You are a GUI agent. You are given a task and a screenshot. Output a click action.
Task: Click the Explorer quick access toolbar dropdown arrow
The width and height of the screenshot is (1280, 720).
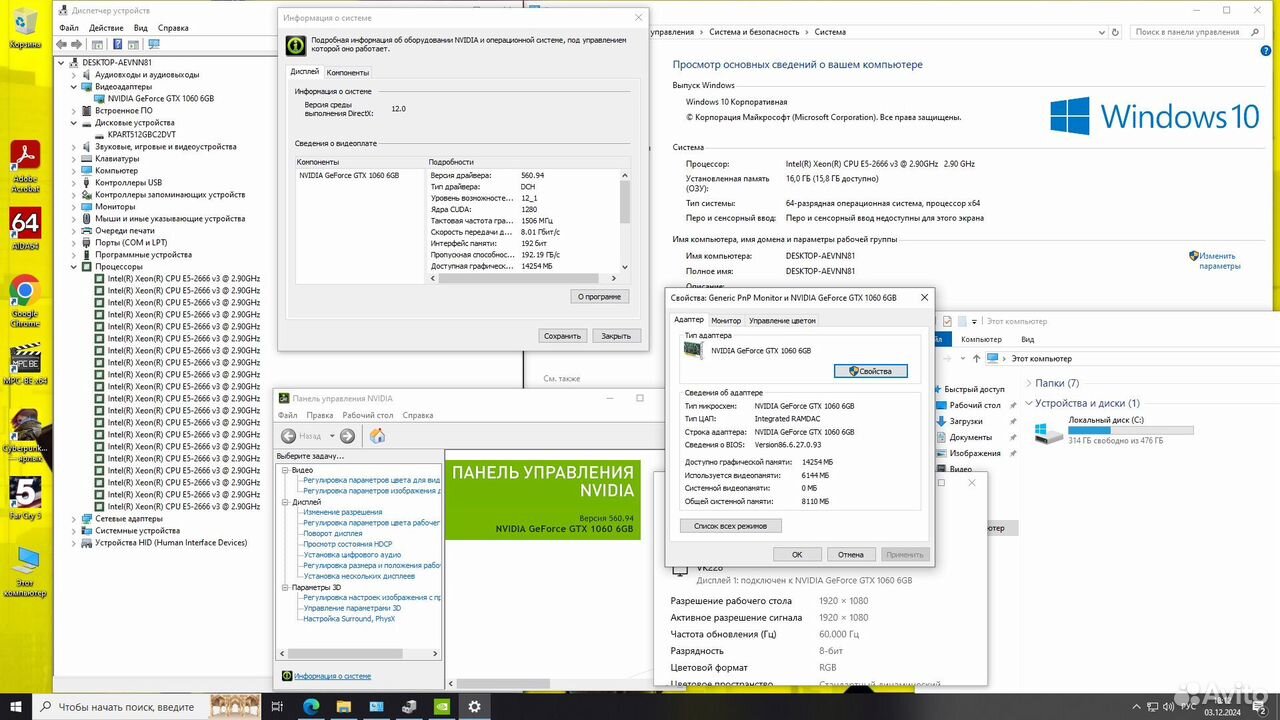(x=975, y=321)
